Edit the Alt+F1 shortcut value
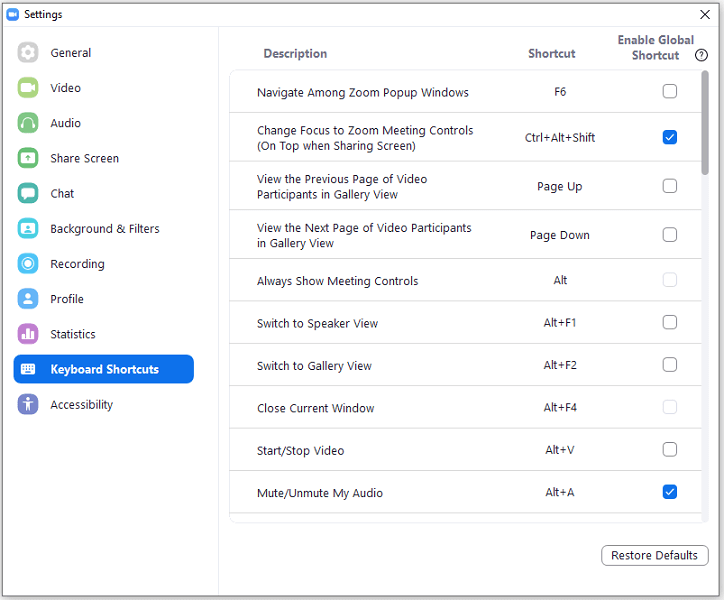 (x=560, y=322)
